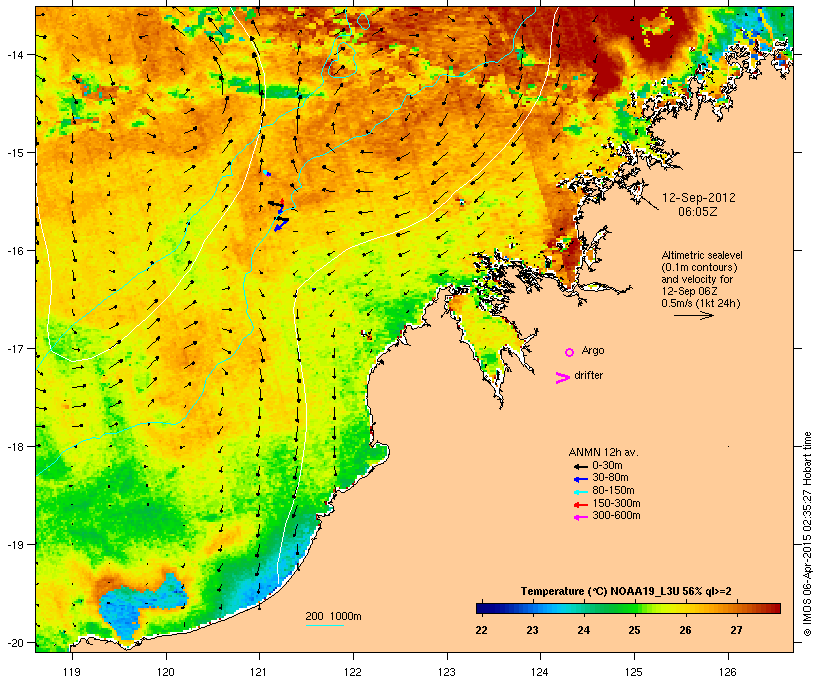This screenshot has height=680, width=820.
Task: Click the latitude axis label -17
Action: coord(15,349)
